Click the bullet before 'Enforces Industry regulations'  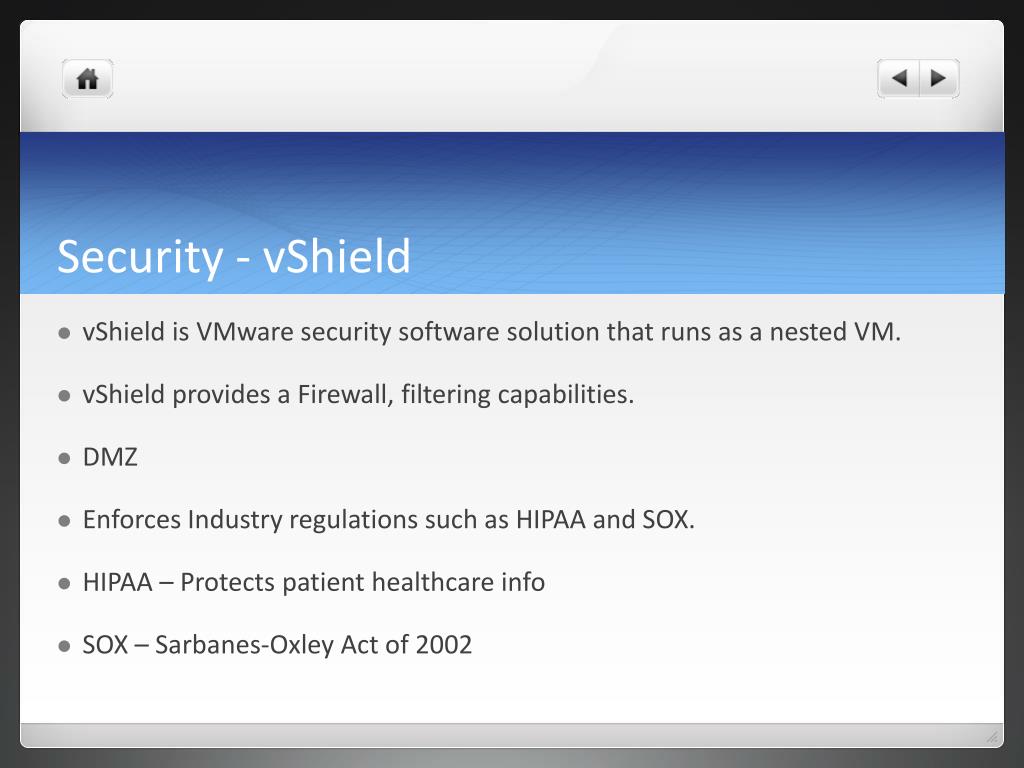pyautogui.click(x=64, y=521)
